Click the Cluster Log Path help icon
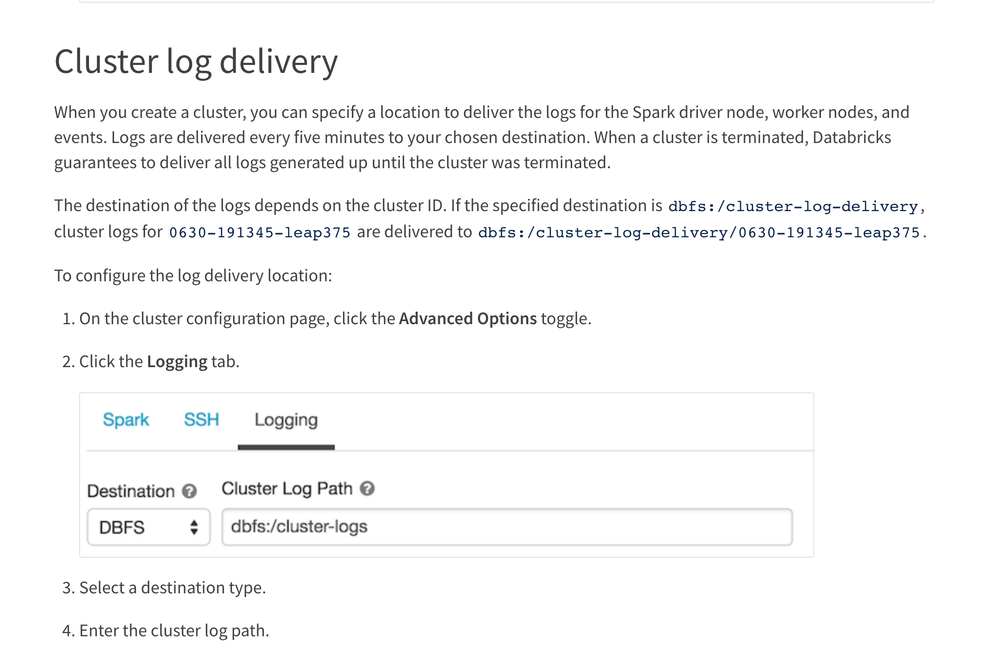Screen dimensions: 998x650 367,489
